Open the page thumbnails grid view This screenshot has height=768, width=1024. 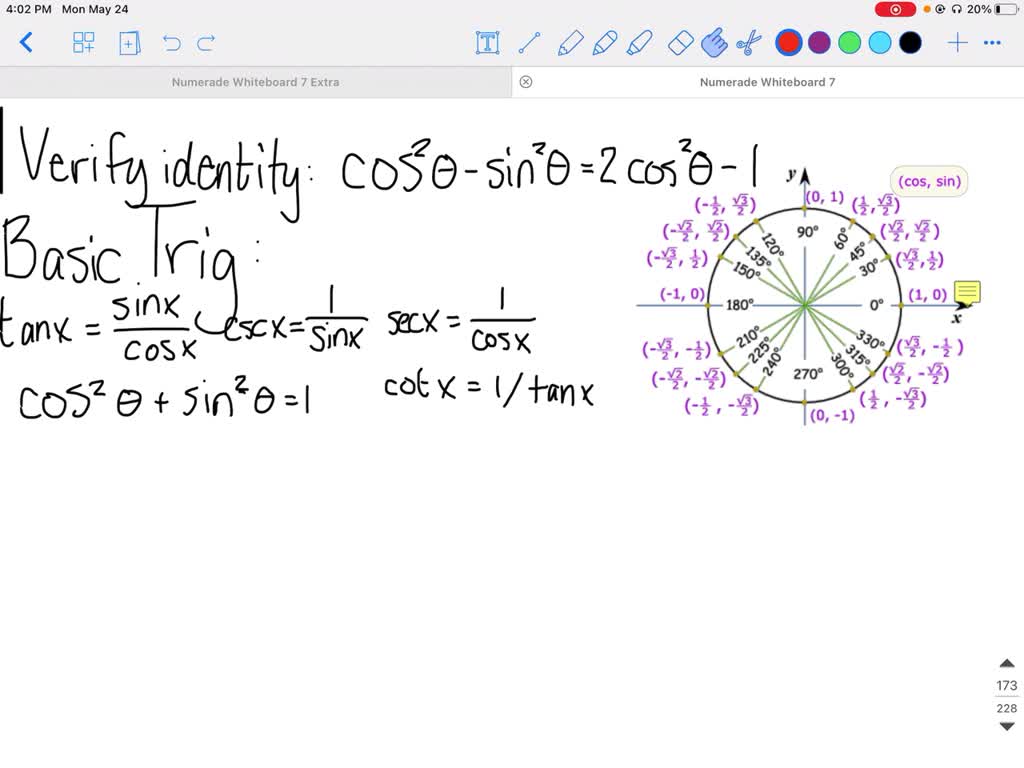coord(84,42)
